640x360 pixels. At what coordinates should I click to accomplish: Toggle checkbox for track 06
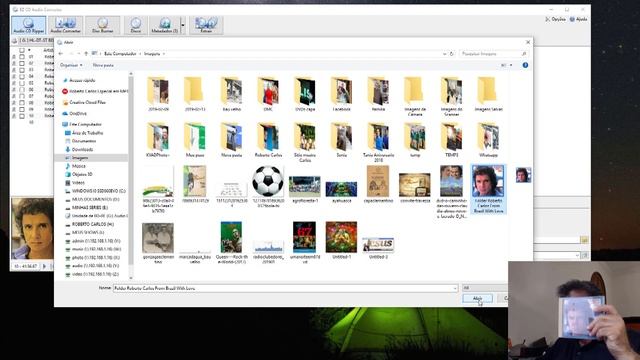[x=22, y=89]
